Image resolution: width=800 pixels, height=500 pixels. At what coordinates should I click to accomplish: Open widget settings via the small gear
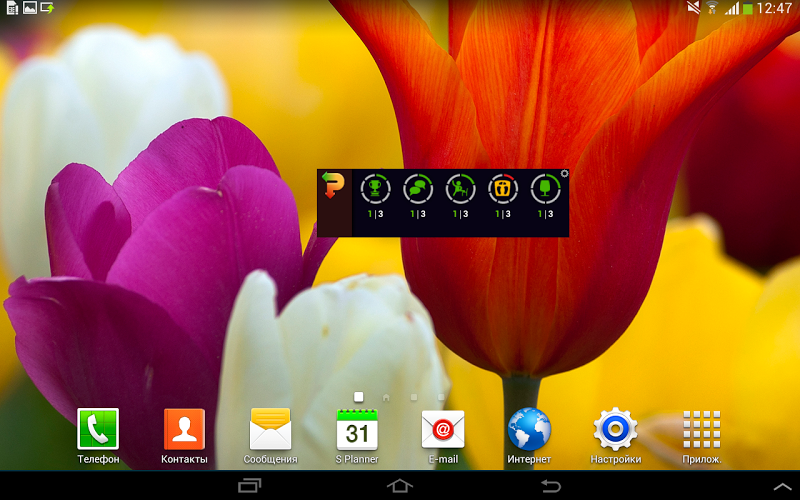click(x=564, y=174)
